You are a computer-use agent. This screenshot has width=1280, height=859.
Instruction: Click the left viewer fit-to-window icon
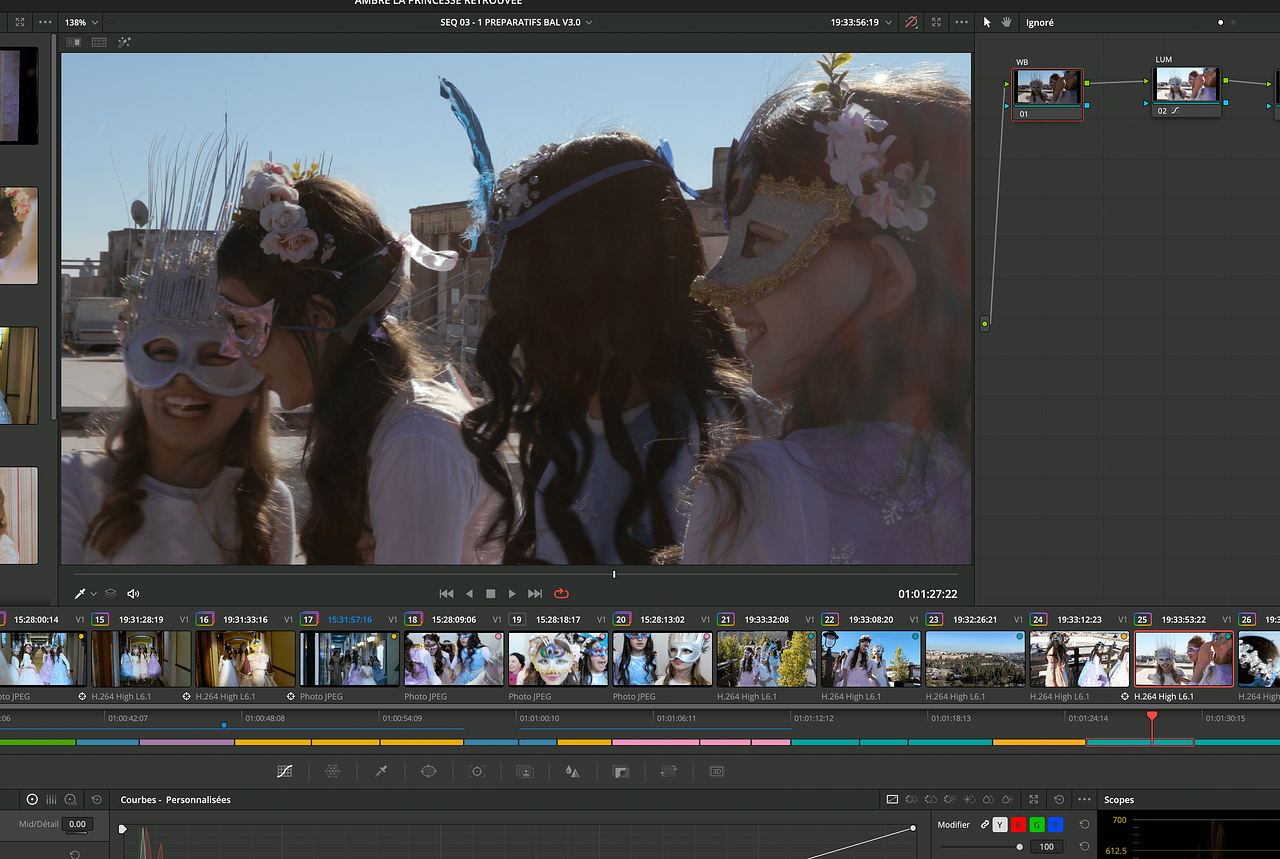click(20, 22)
